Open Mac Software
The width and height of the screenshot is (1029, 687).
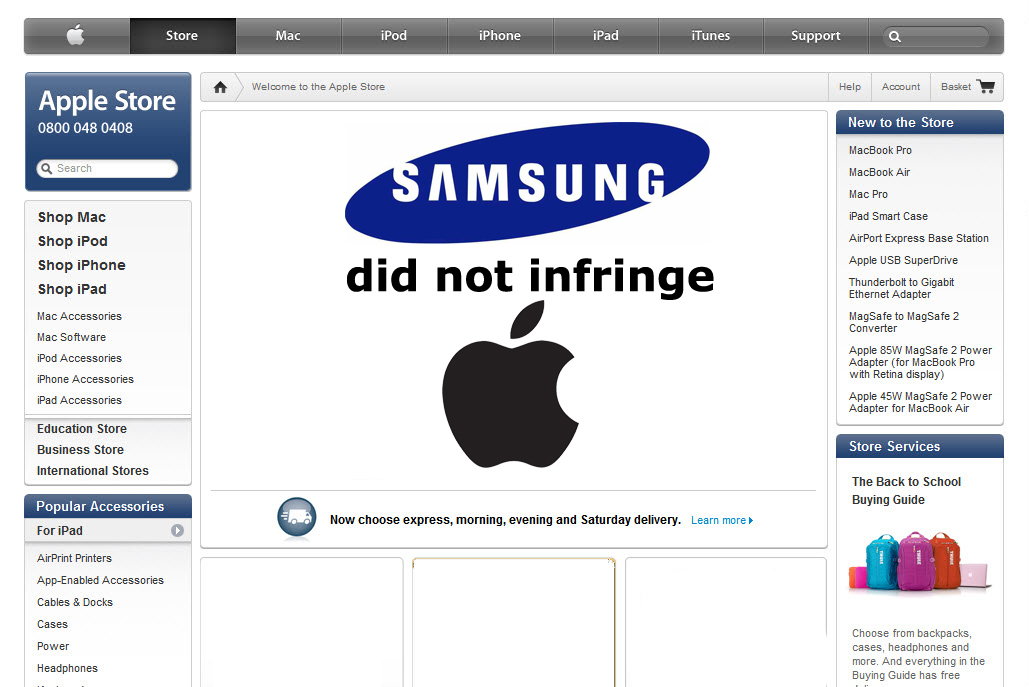coord(72,337)
